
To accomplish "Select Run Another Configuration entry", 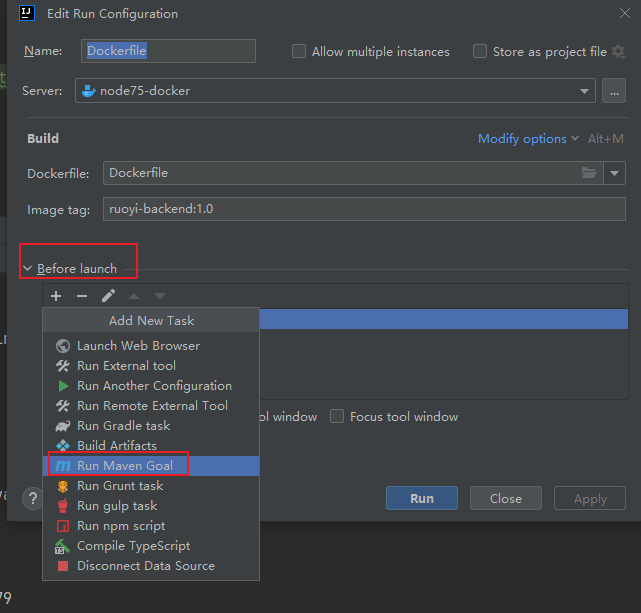I will (151, 386).
